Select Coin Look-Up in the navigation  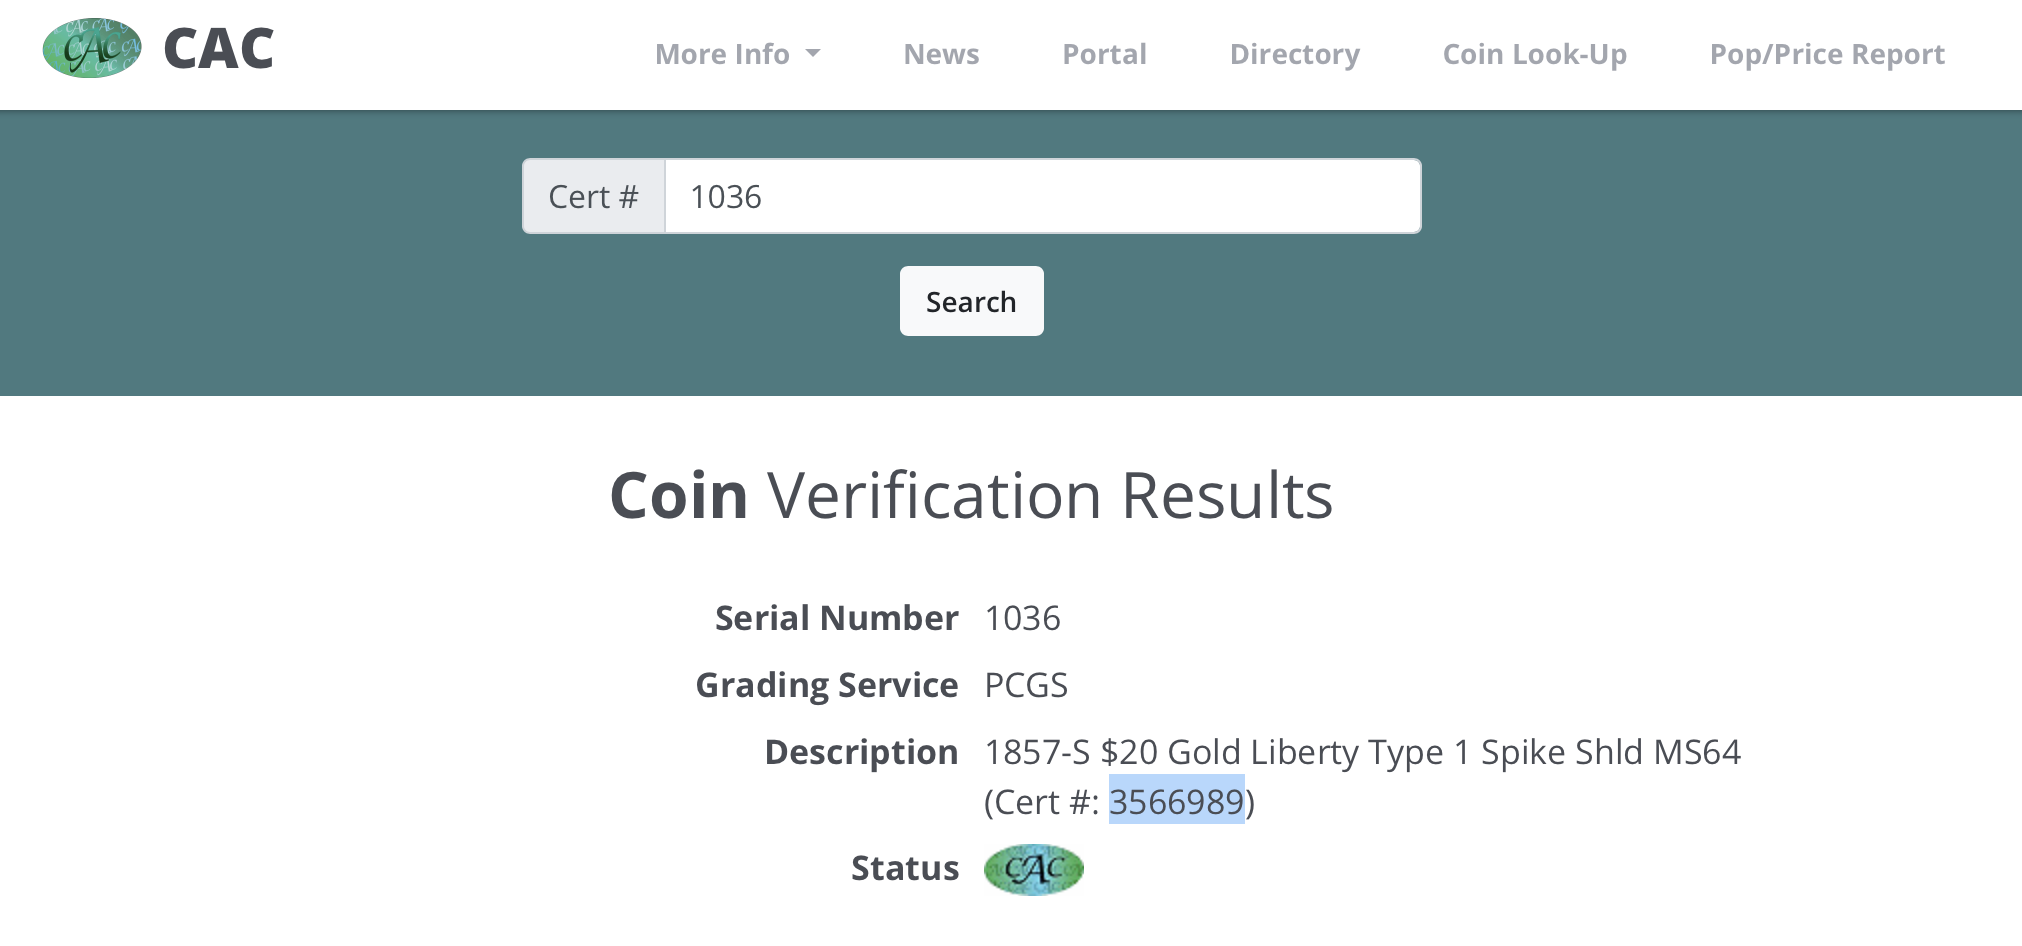point(1534,54)
